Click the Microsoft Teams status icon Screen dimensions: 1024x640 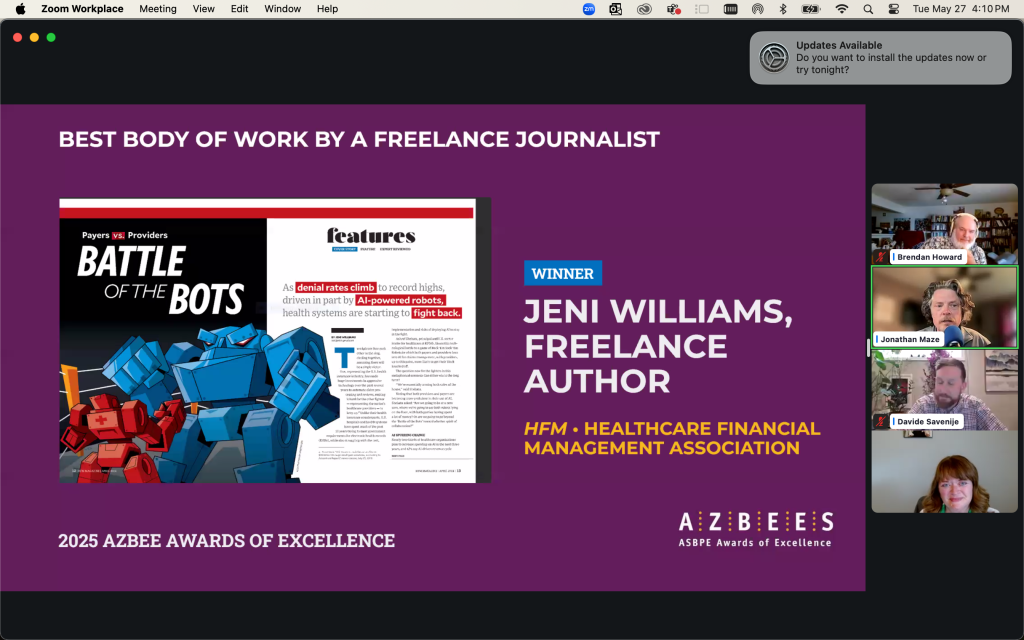tap(673, 9)
